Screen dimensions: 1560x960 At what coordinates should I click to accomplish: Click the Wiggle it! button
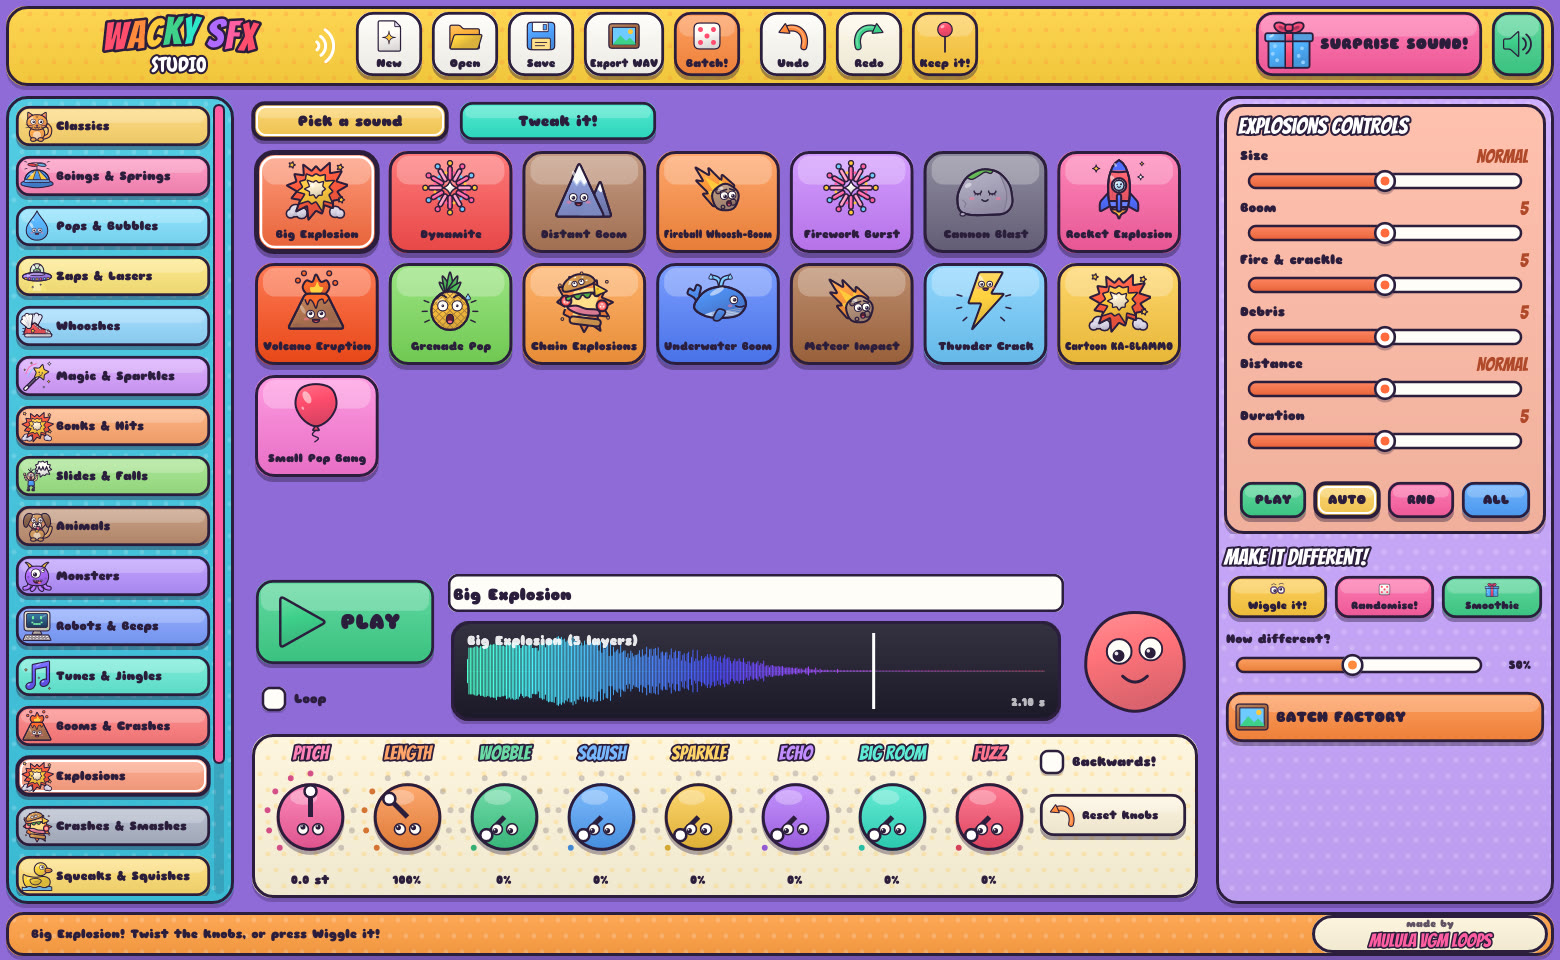[1277, 597]
